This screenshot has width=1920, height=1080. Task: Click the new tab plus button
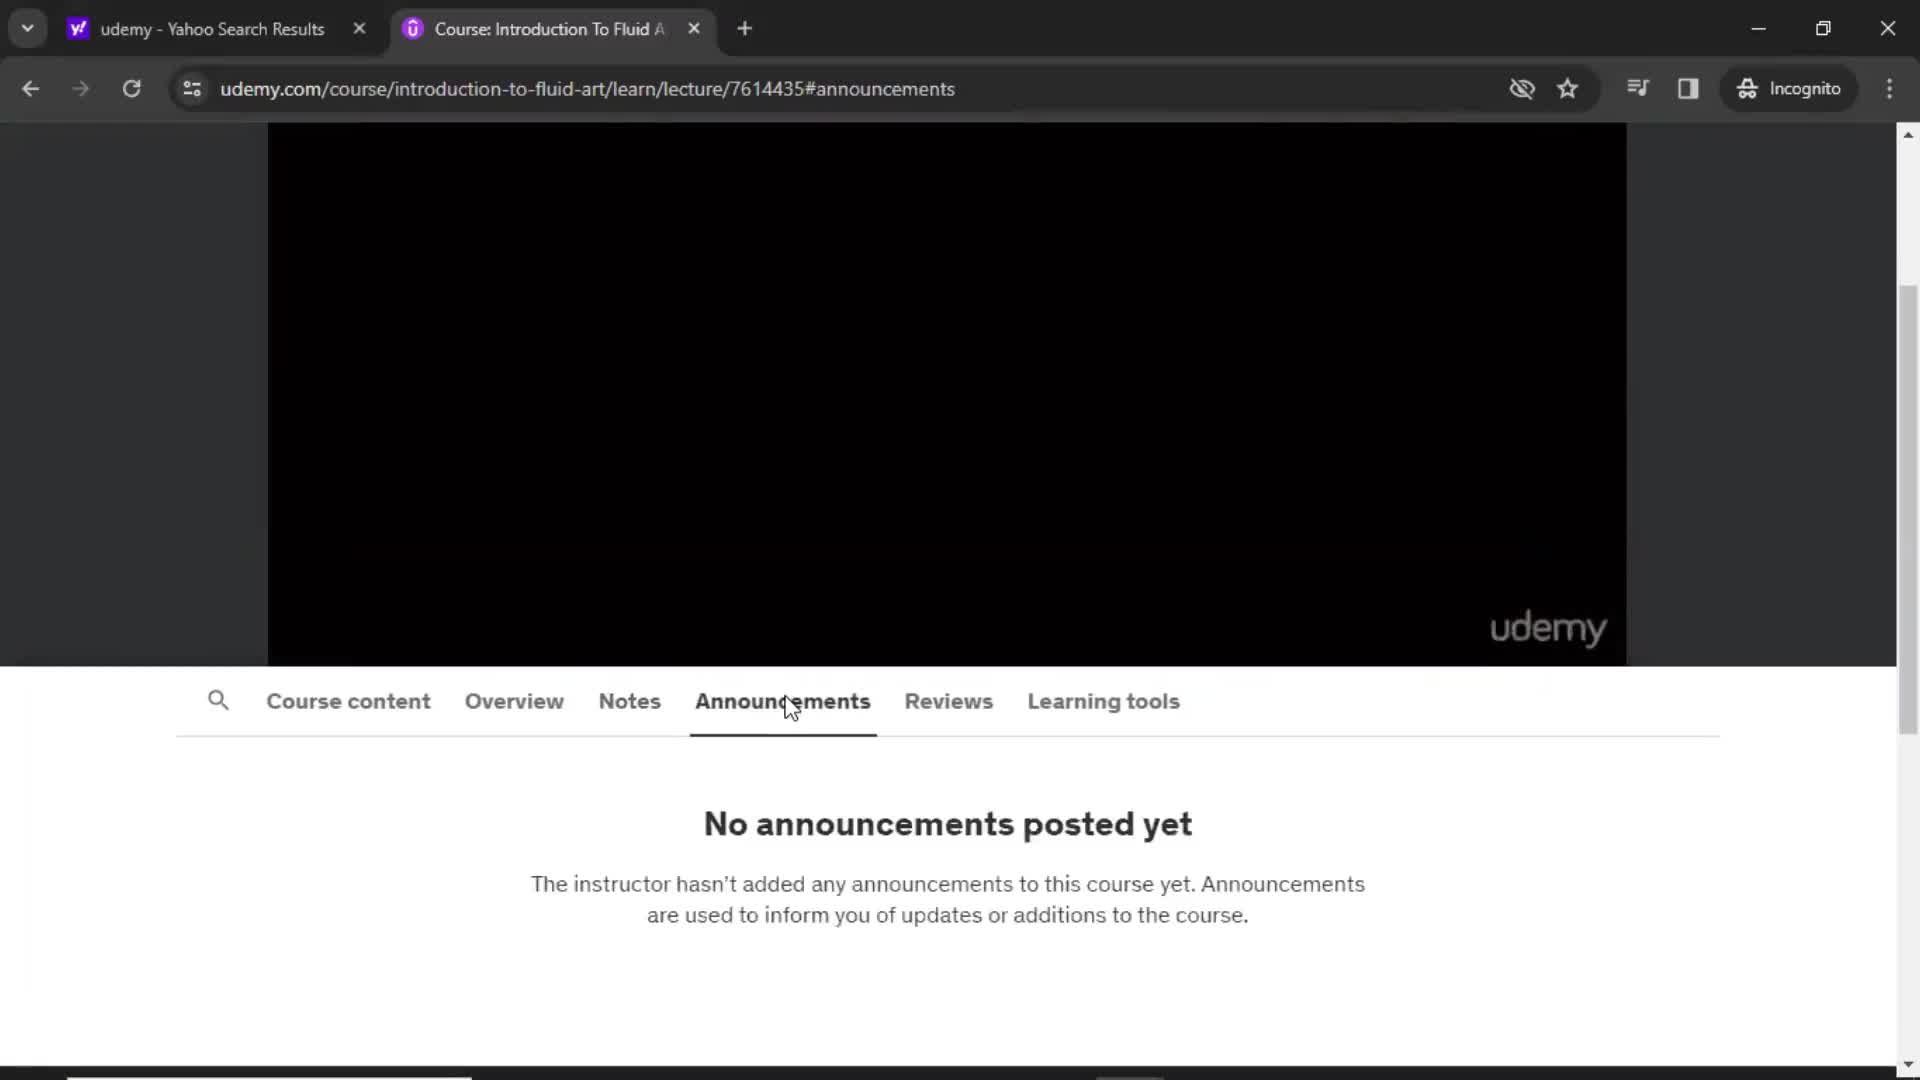point(745,29)
